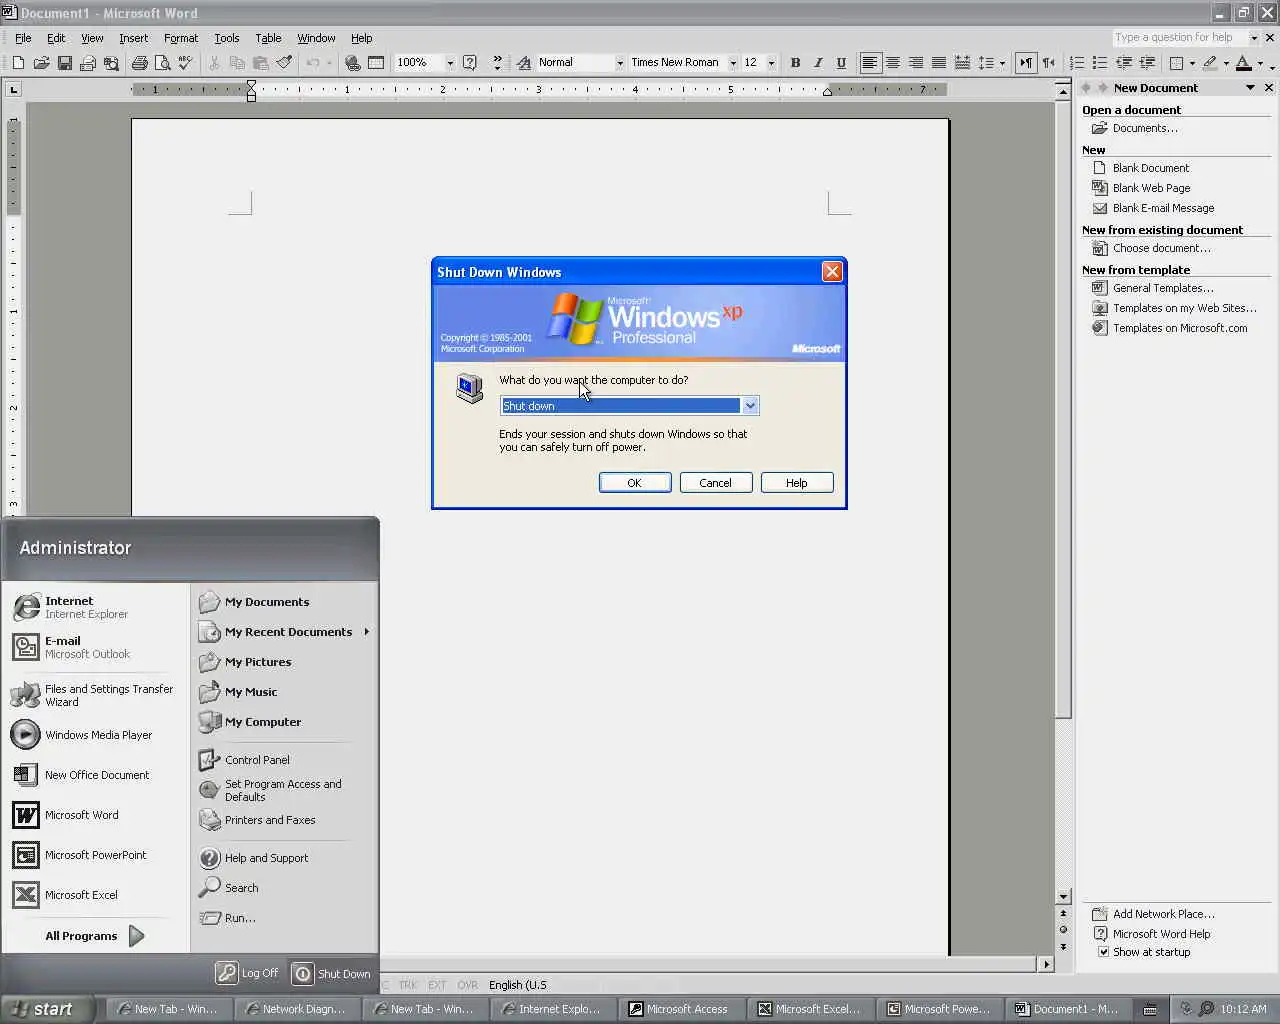Open Run from the Start menu

(x=240, y=918)
